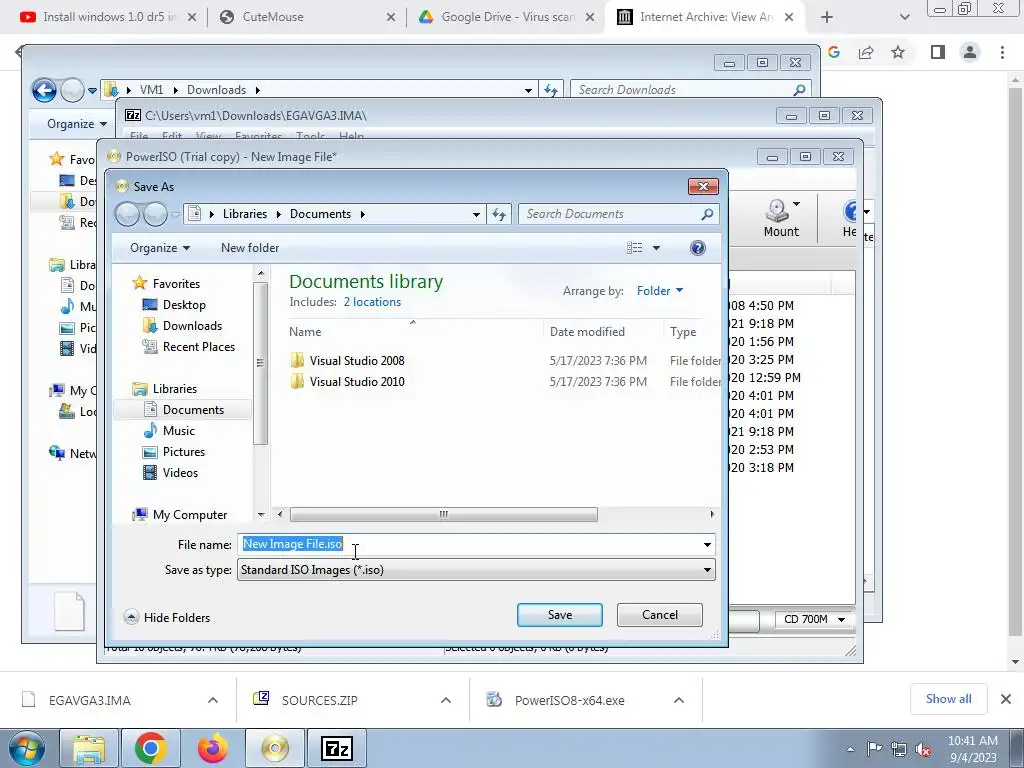Click Show all downloads
The height and width of the screenshot is (768, 1024).
pyautogui.click(x=948, y=699)
